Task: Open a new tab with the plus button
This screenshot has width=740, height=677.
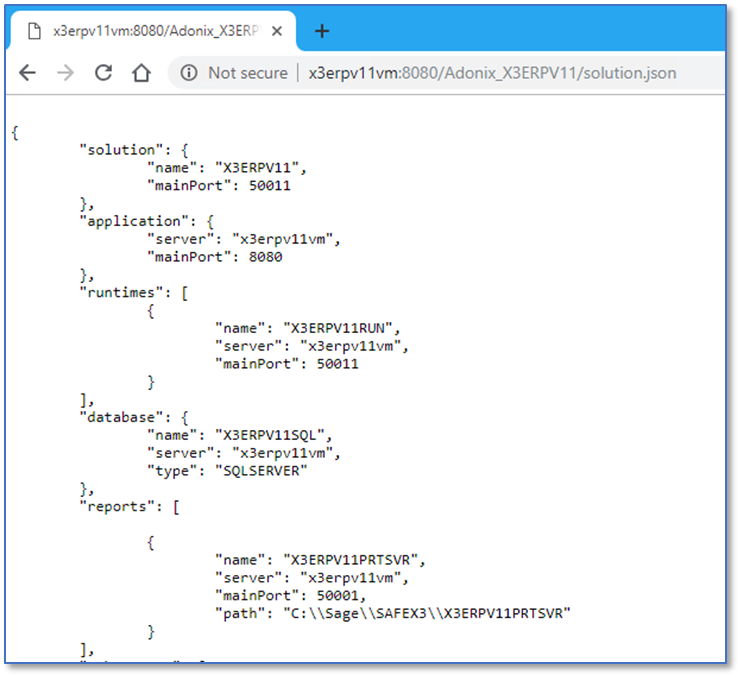Action: pyautogui.click(x=321, y=31)
